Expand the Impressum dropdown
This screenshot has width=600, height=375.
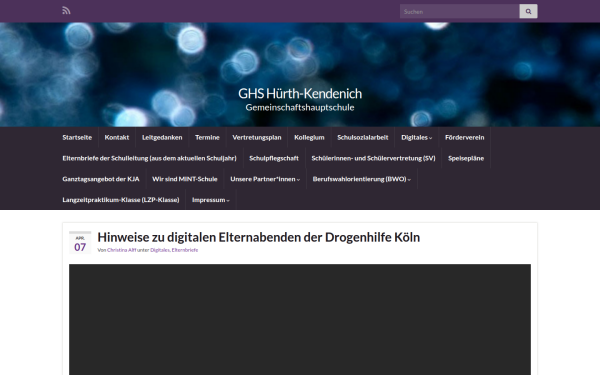pyautogui.click(x=210, y=200)
